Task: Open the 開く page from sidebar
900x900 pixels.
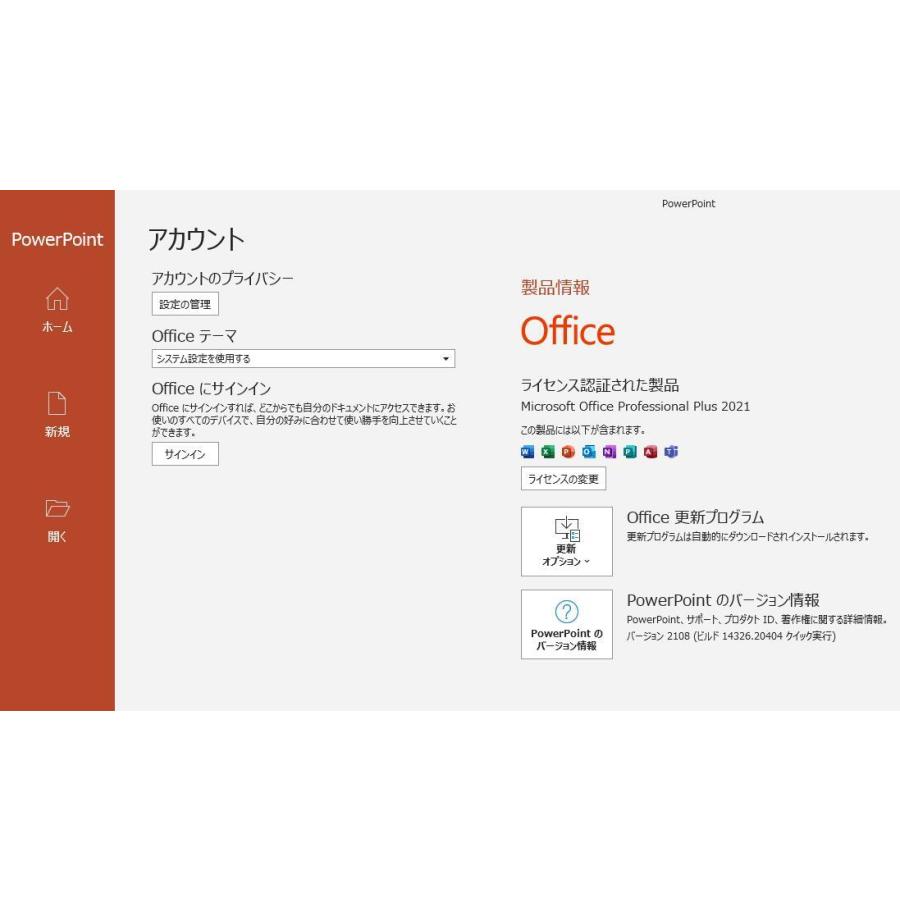Action: click(57, 520)
